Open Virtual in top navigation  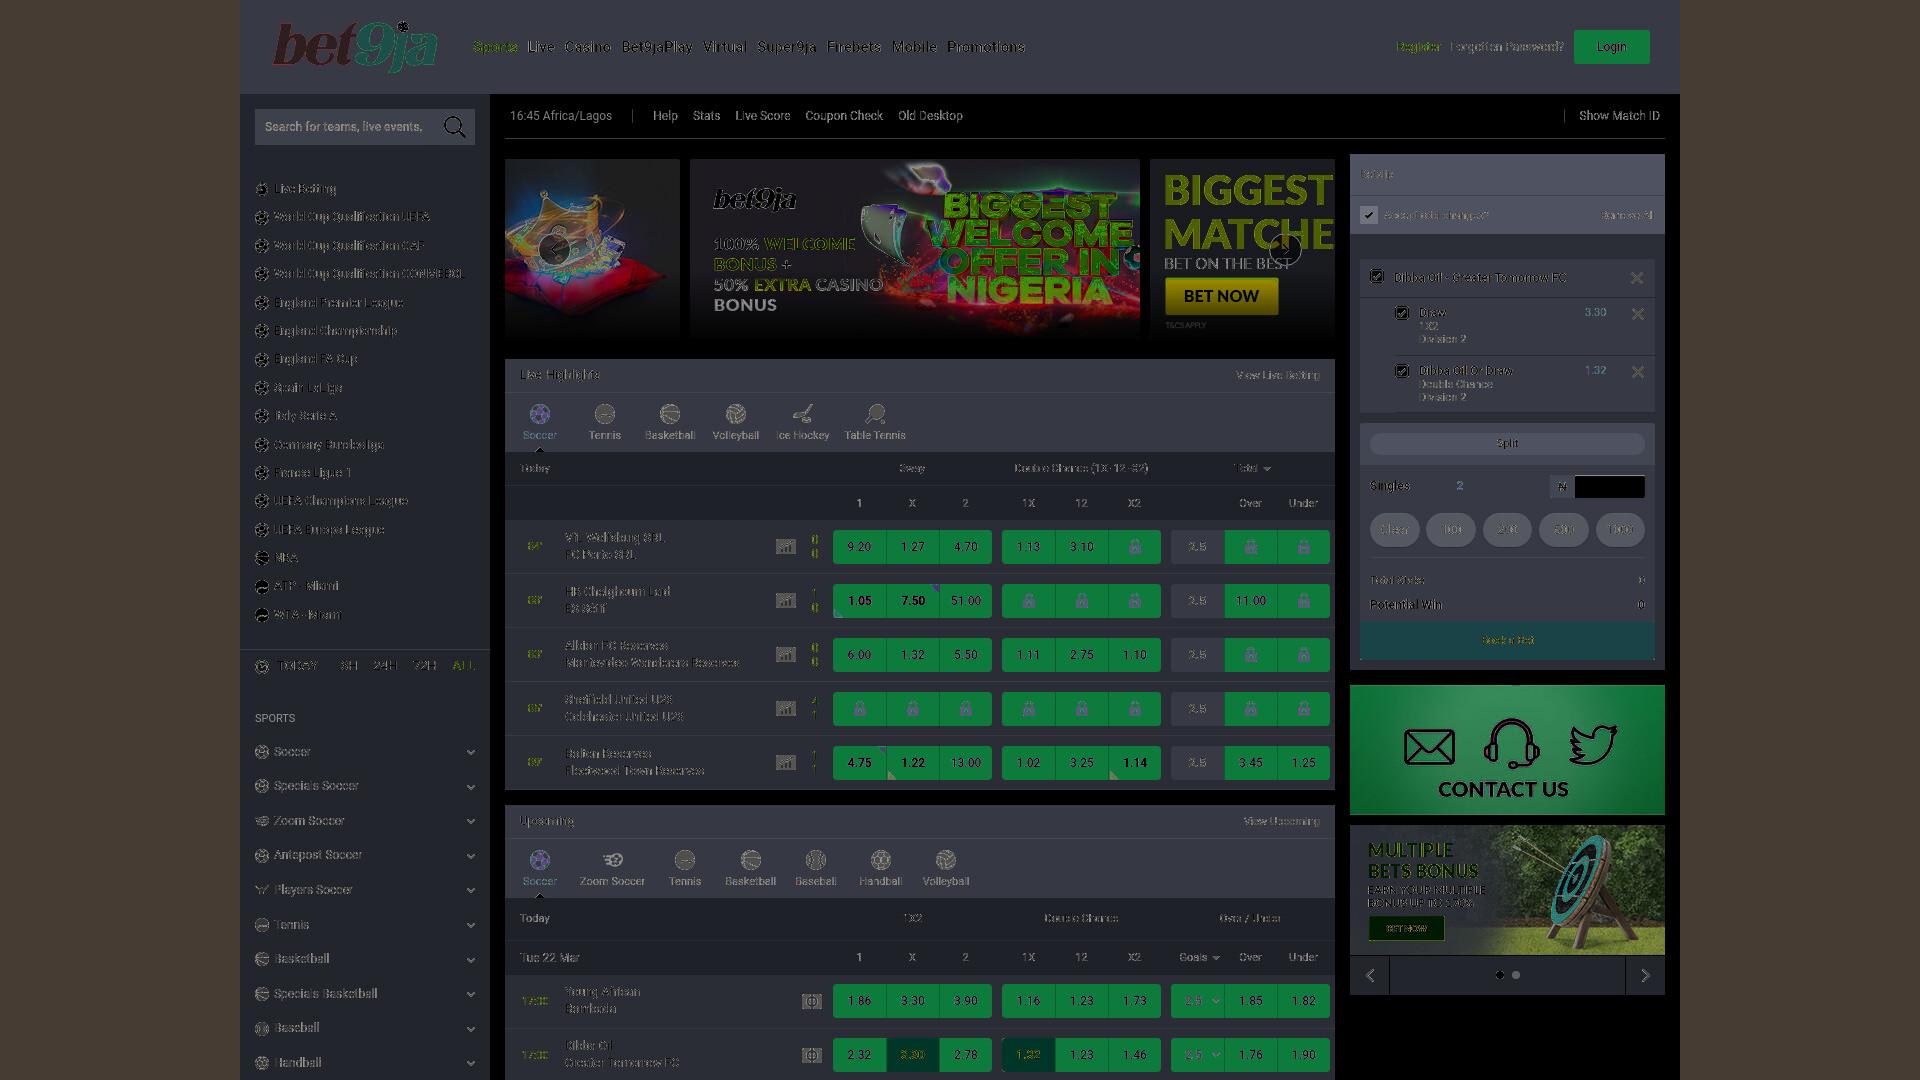tap(724, 47)
